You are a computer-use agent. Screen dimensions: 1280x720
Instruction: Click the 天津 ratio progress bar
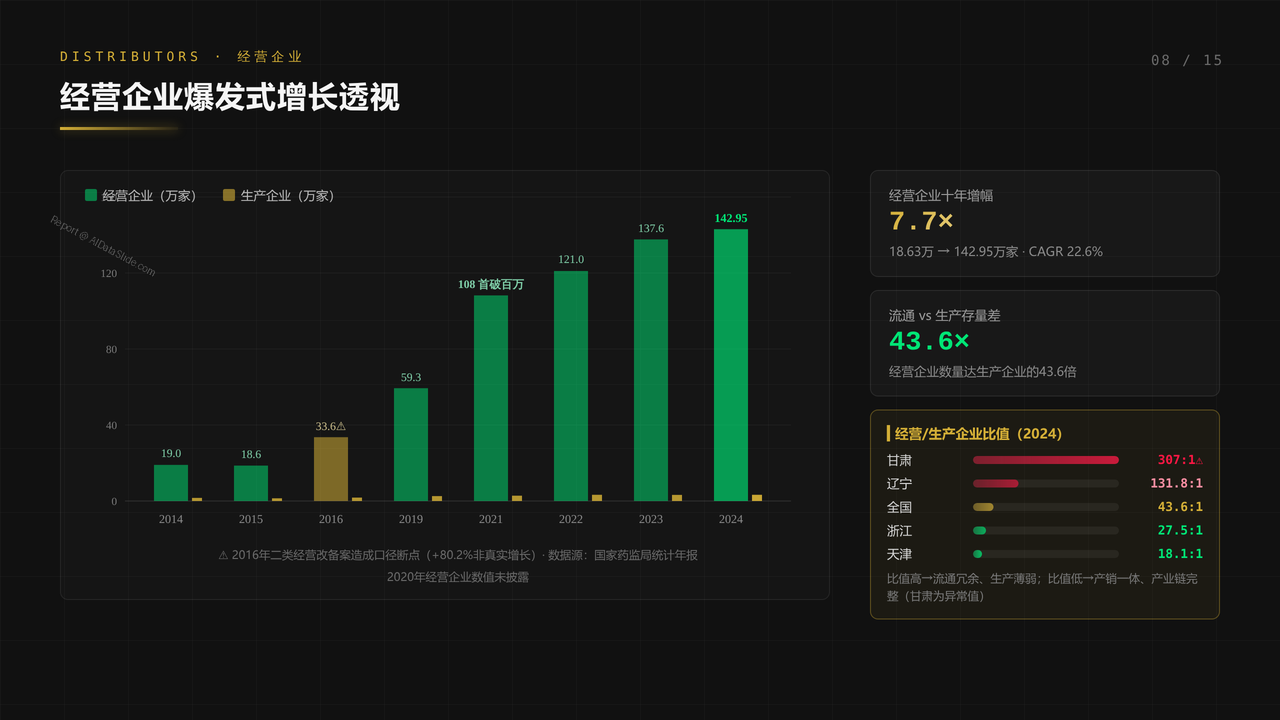1046,554
